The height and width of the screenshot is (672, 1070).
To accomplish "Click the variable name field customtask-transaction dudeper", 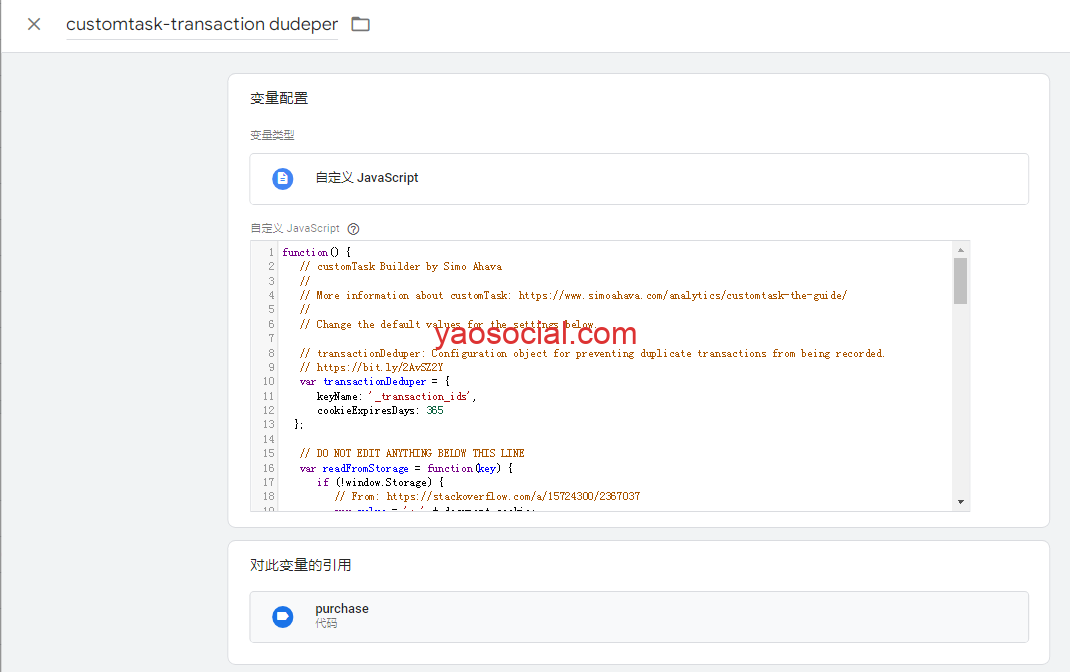I will click(x=201, y=24).
